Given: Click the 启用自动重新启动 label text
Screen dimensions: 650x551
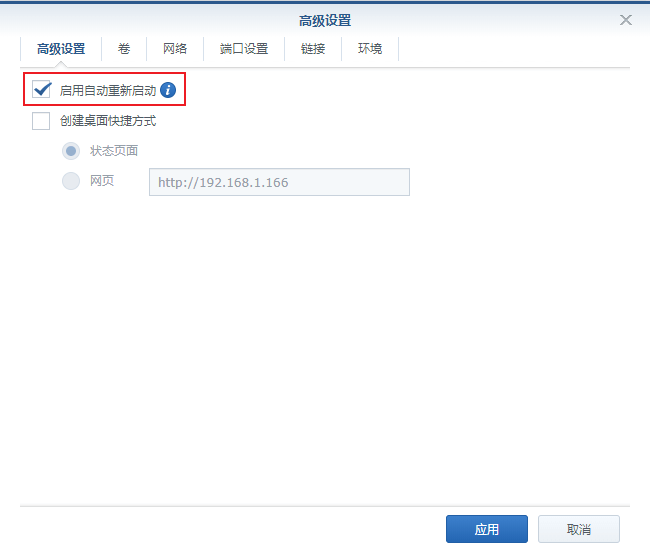Looking at the screenshot, I should pos(108,90).
